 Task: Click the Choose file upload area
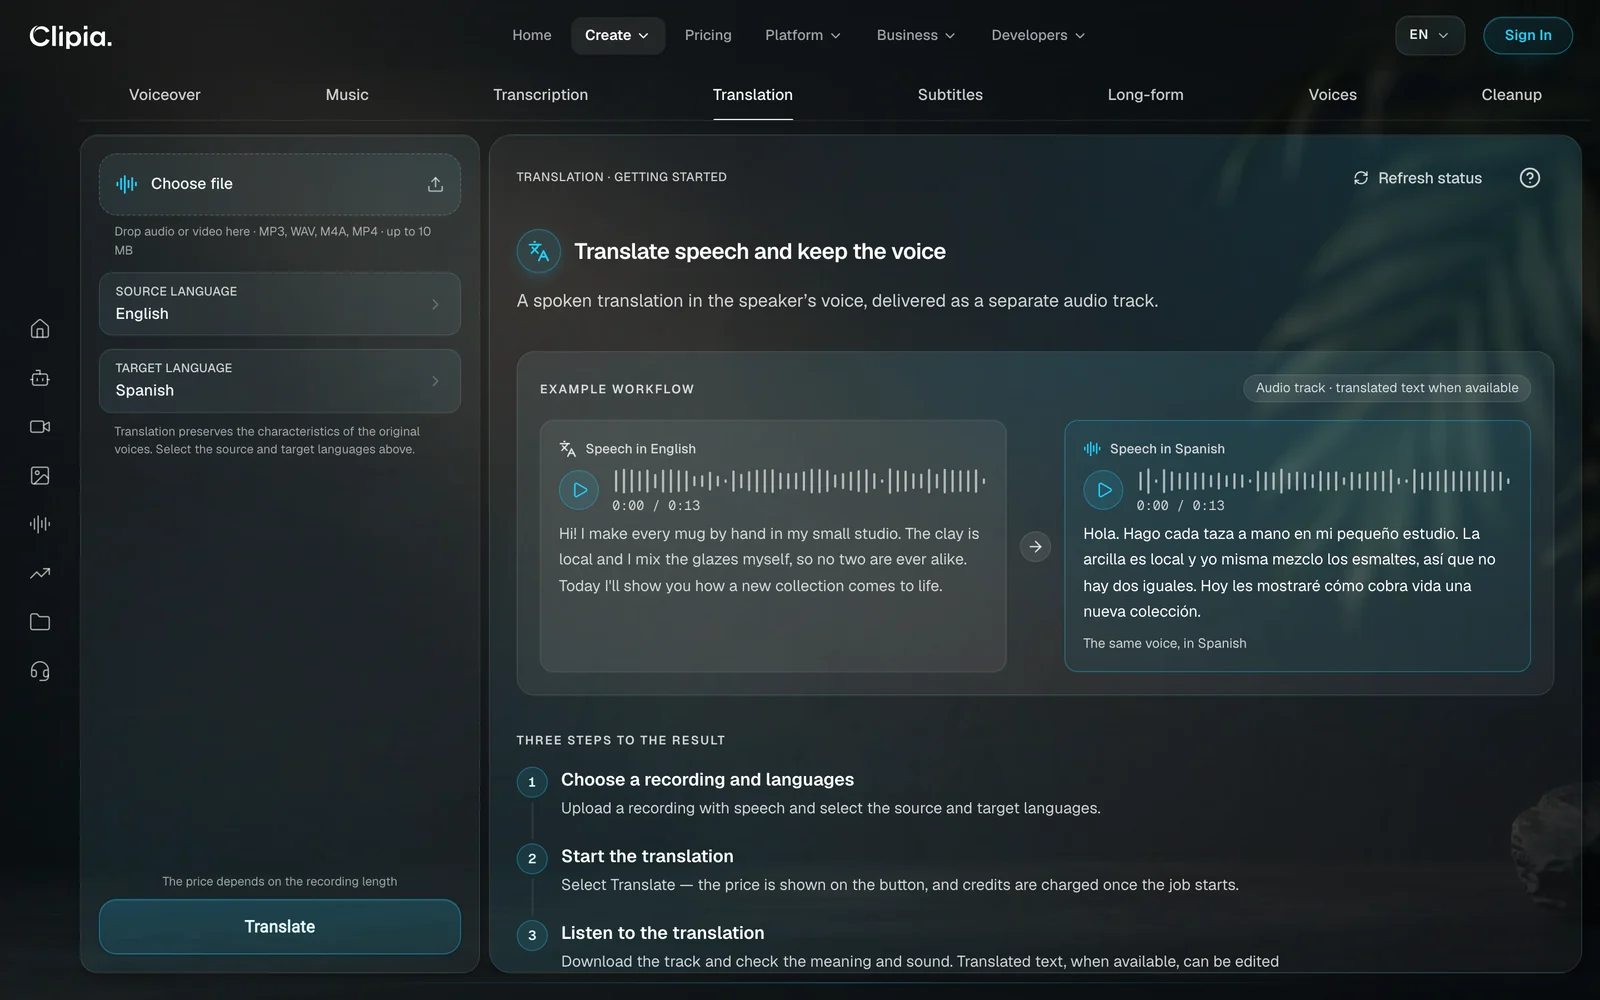280,184
